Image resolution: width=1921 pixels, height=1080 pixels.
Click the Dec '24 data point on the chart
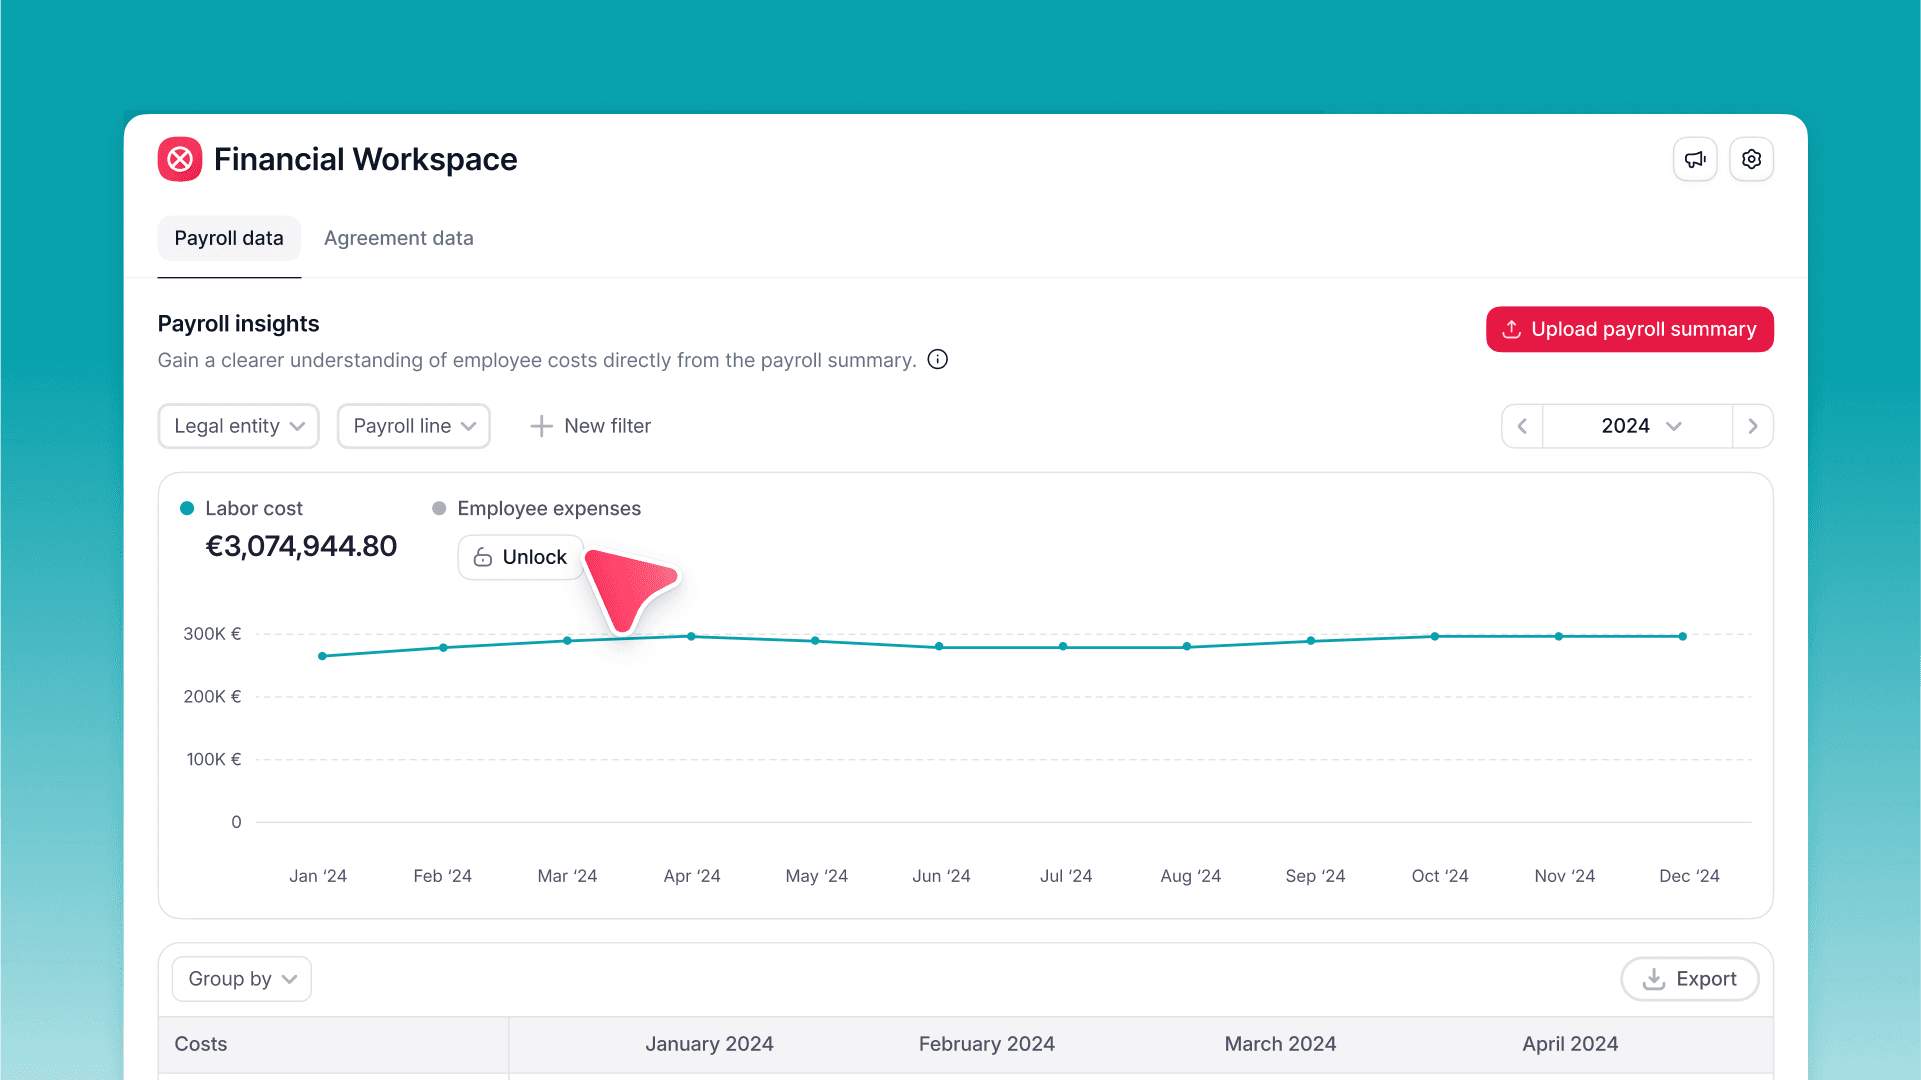click(1684, 635)
